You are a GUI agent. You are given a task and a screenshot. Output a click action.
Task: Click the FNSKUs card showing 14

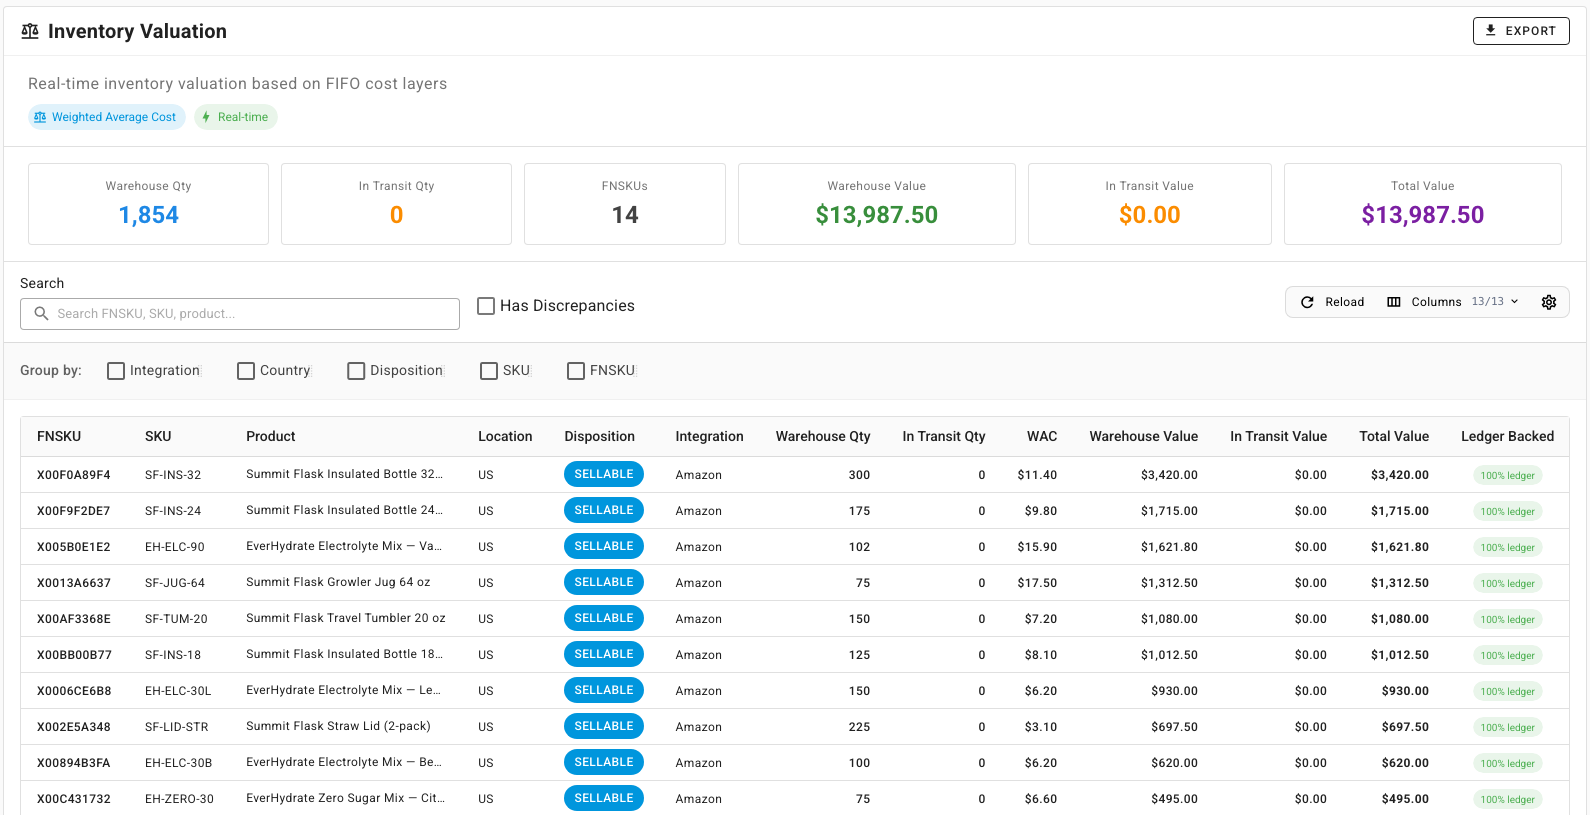coord(625,204)
